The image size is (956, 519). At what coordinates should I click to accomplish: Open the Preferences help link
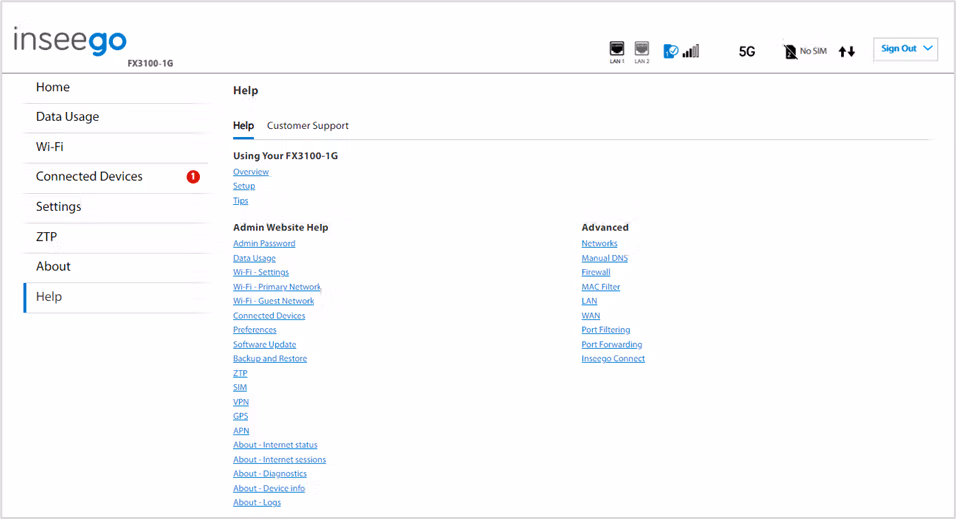click(x=255, y=329)
